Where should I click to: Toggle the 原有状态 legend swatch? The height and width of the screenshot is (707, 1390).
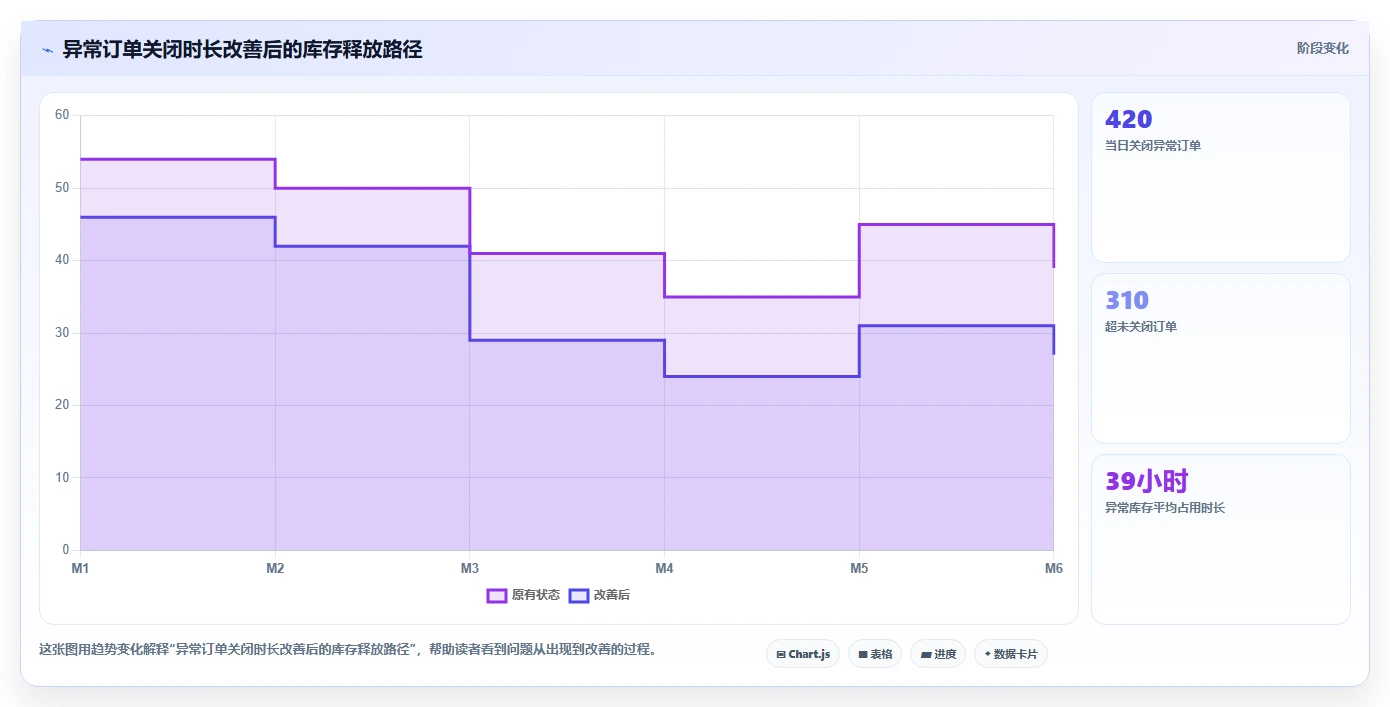coord(497,595)
